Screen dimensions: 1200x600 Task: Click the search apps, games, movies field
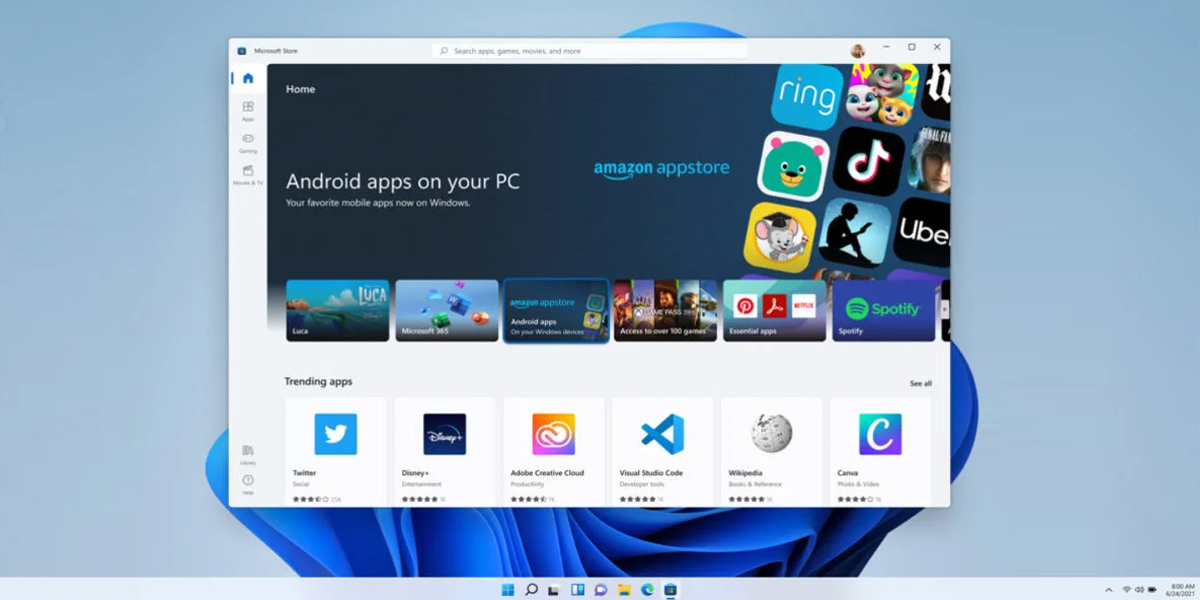pyautogui.click(x=590, y=50)
